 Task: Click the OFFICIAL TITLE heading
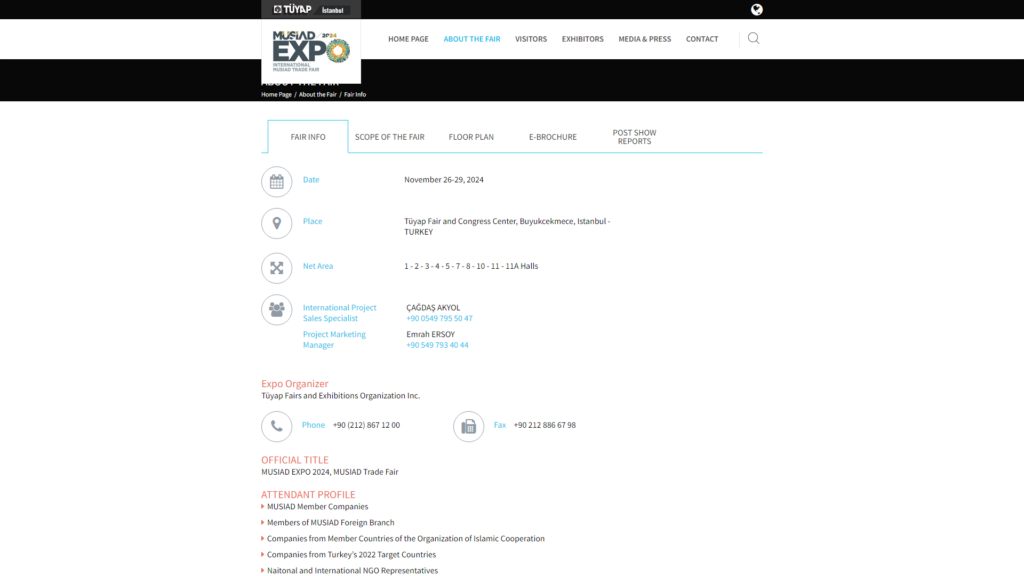[295, 460]
